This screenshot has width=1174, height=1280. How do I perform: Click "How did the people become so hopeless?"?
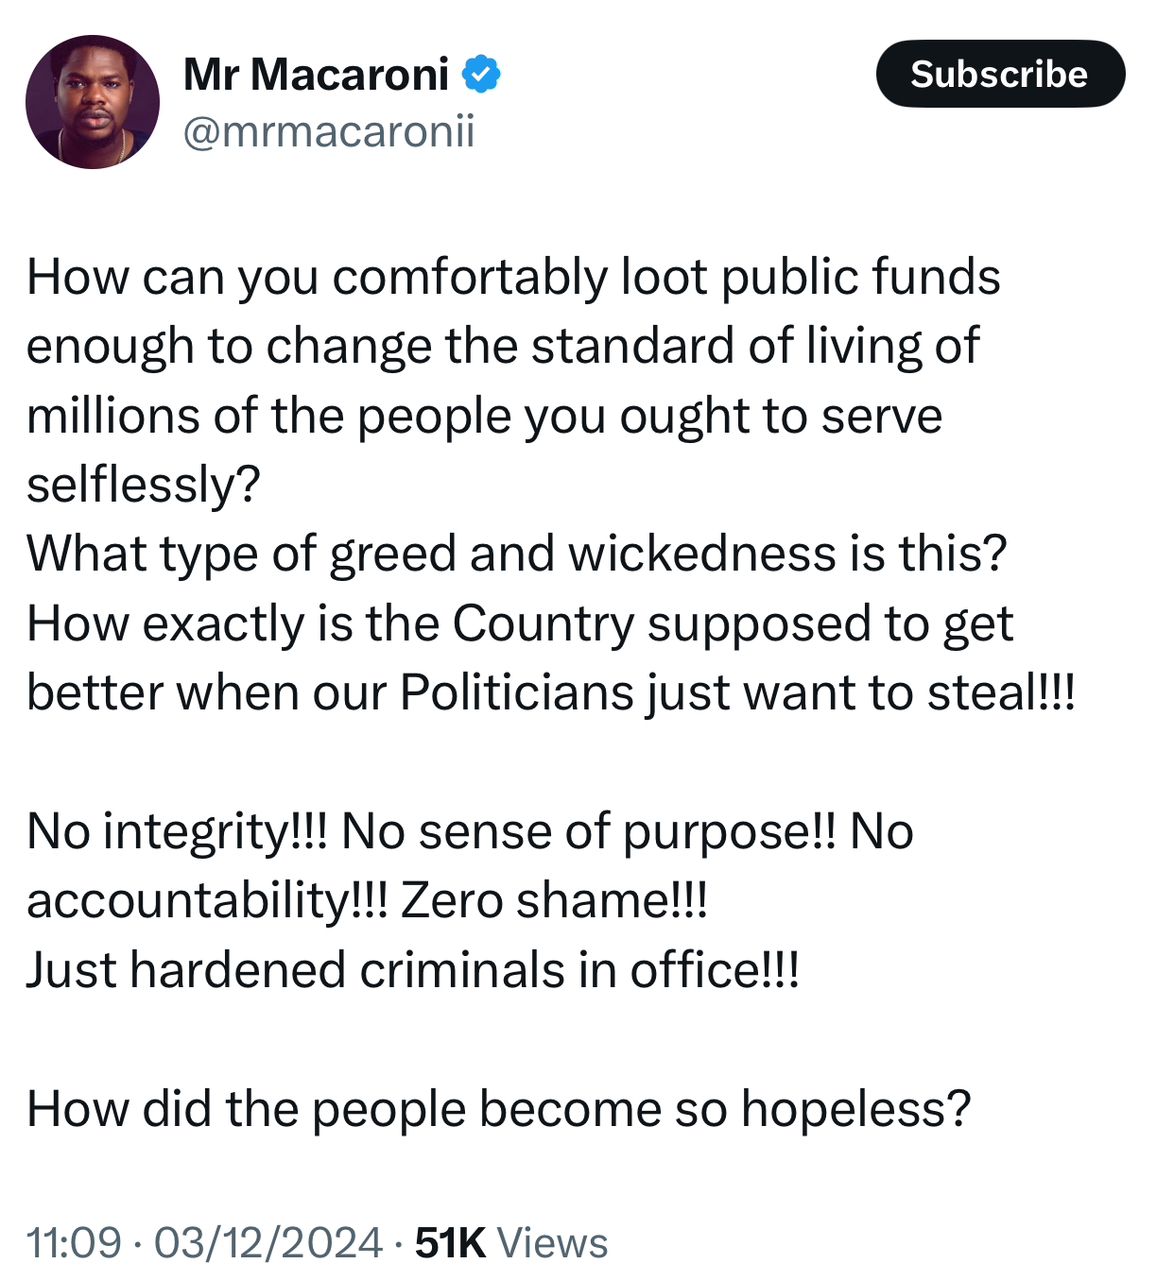tap(499, 1109)
